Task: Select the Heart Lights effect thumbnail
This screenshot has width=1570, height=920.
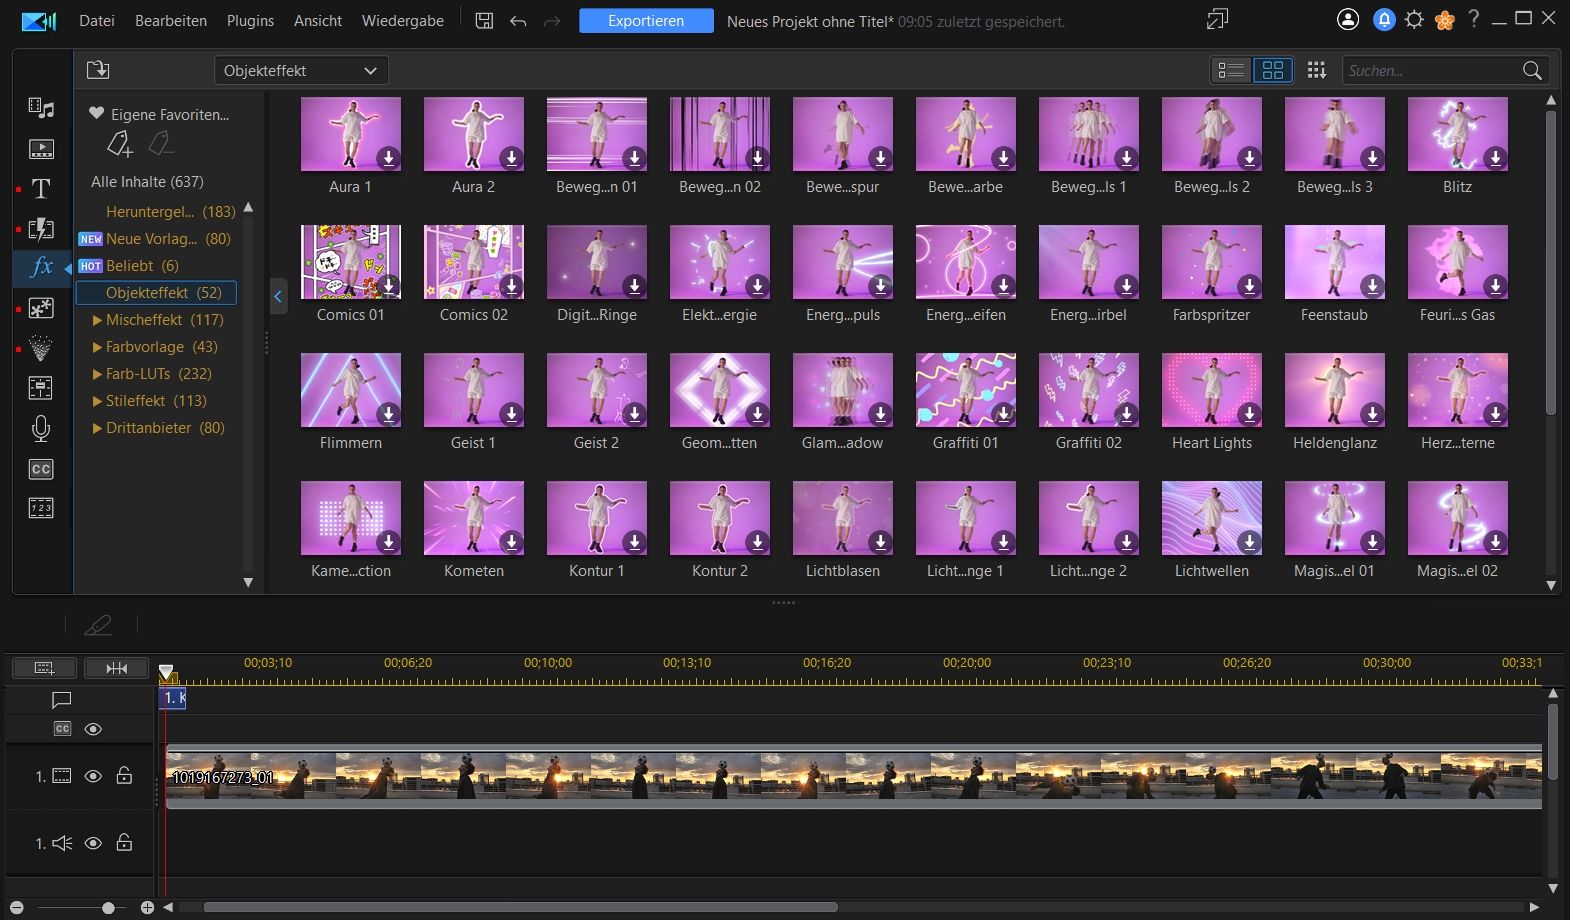Action: point(1211,390)
